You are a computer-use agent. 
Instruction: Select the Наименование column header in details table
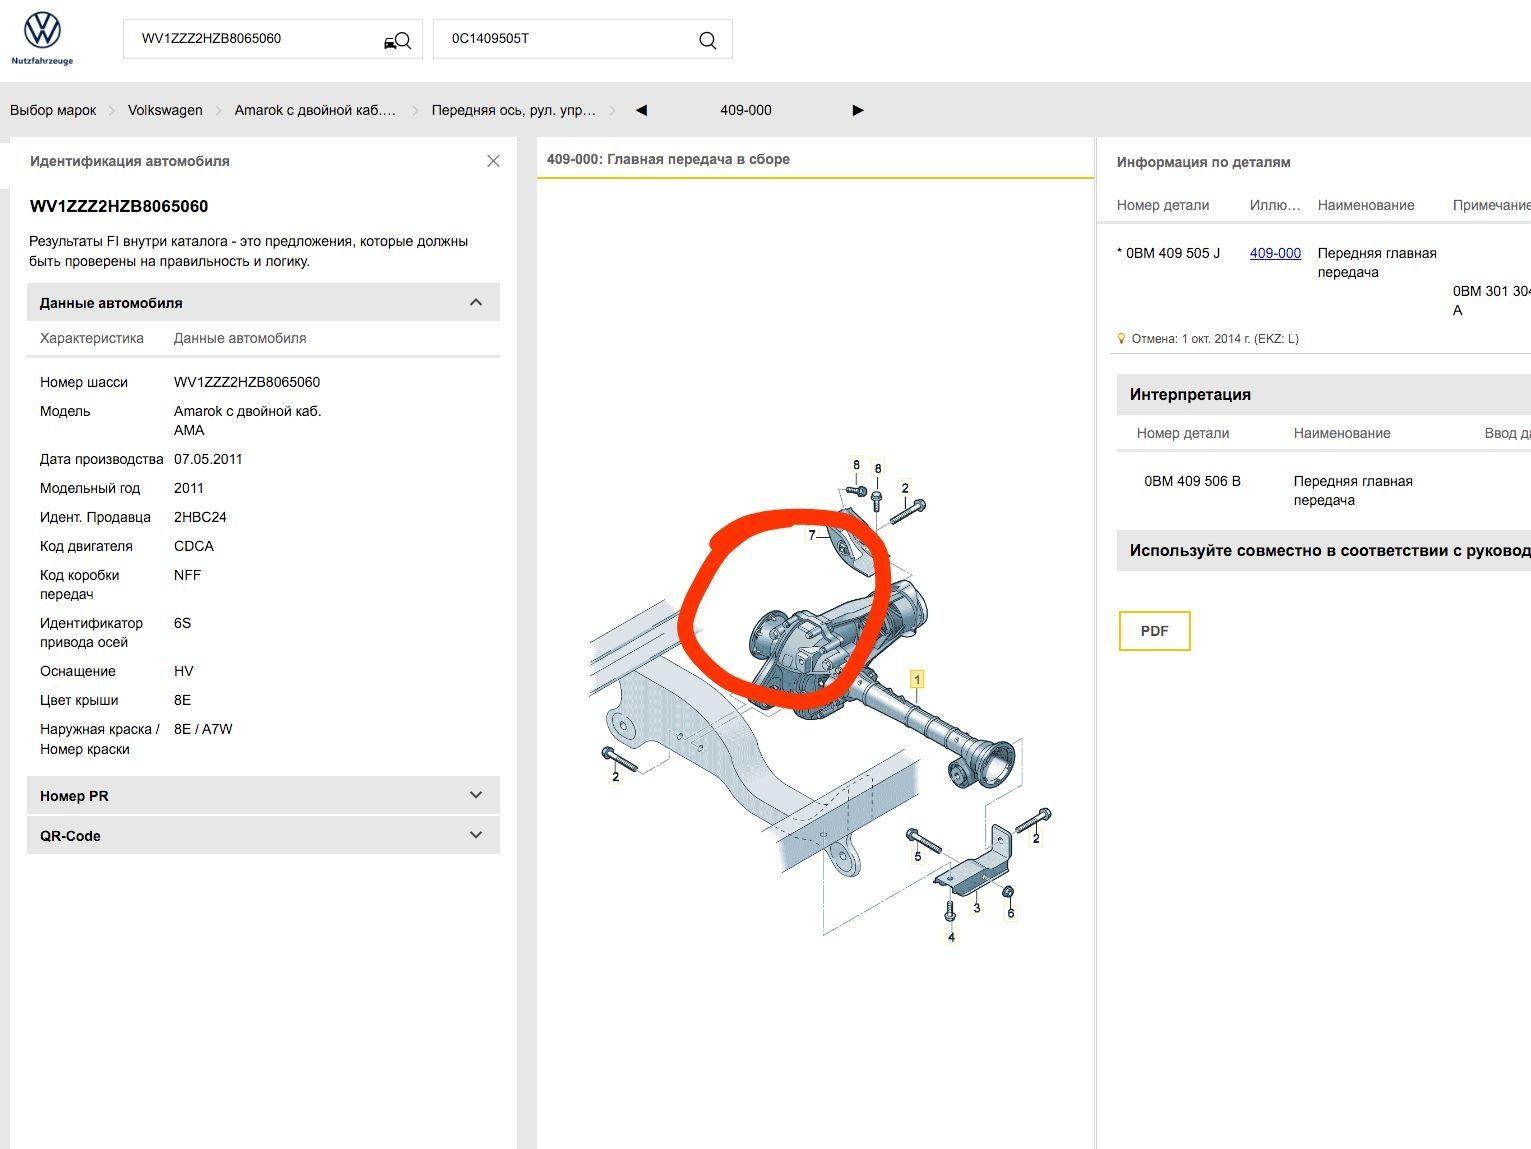[x=1366, y=205]
